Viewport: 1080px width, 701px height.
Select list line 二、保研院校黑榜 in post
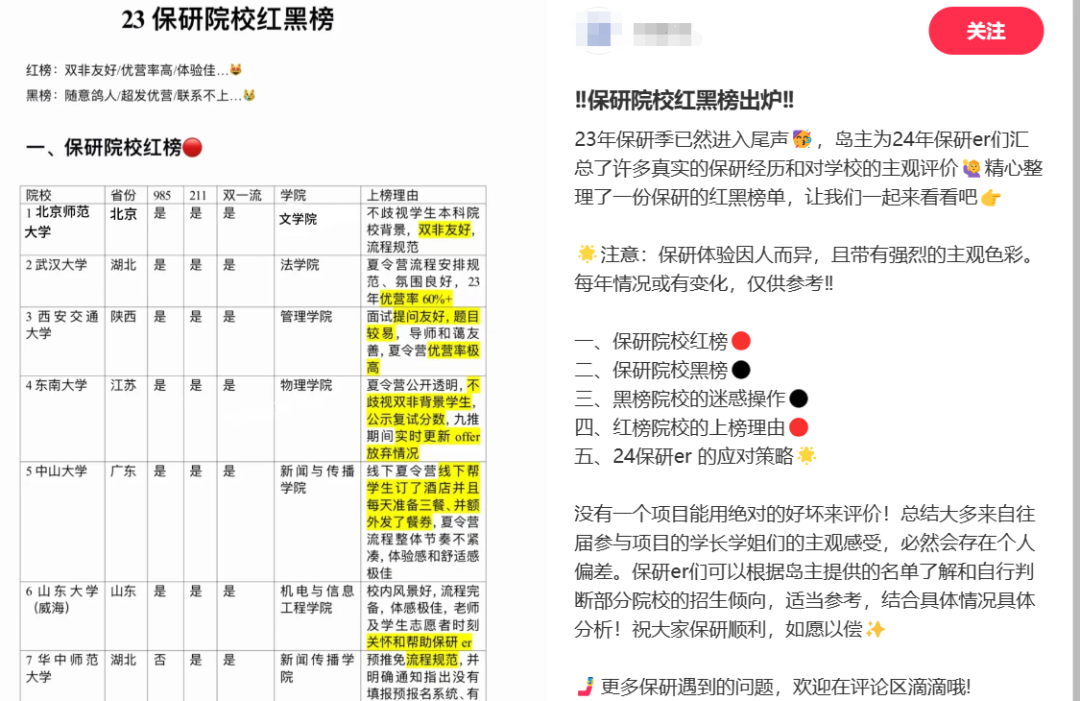662,370
